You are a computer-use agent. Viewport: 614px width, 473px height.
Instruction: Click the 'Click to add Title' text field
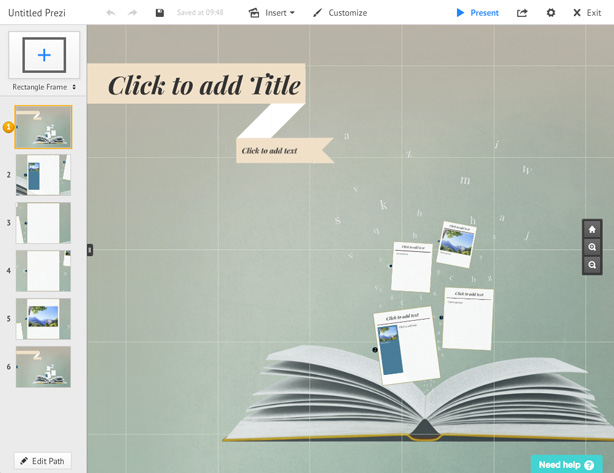coord(204,85)
